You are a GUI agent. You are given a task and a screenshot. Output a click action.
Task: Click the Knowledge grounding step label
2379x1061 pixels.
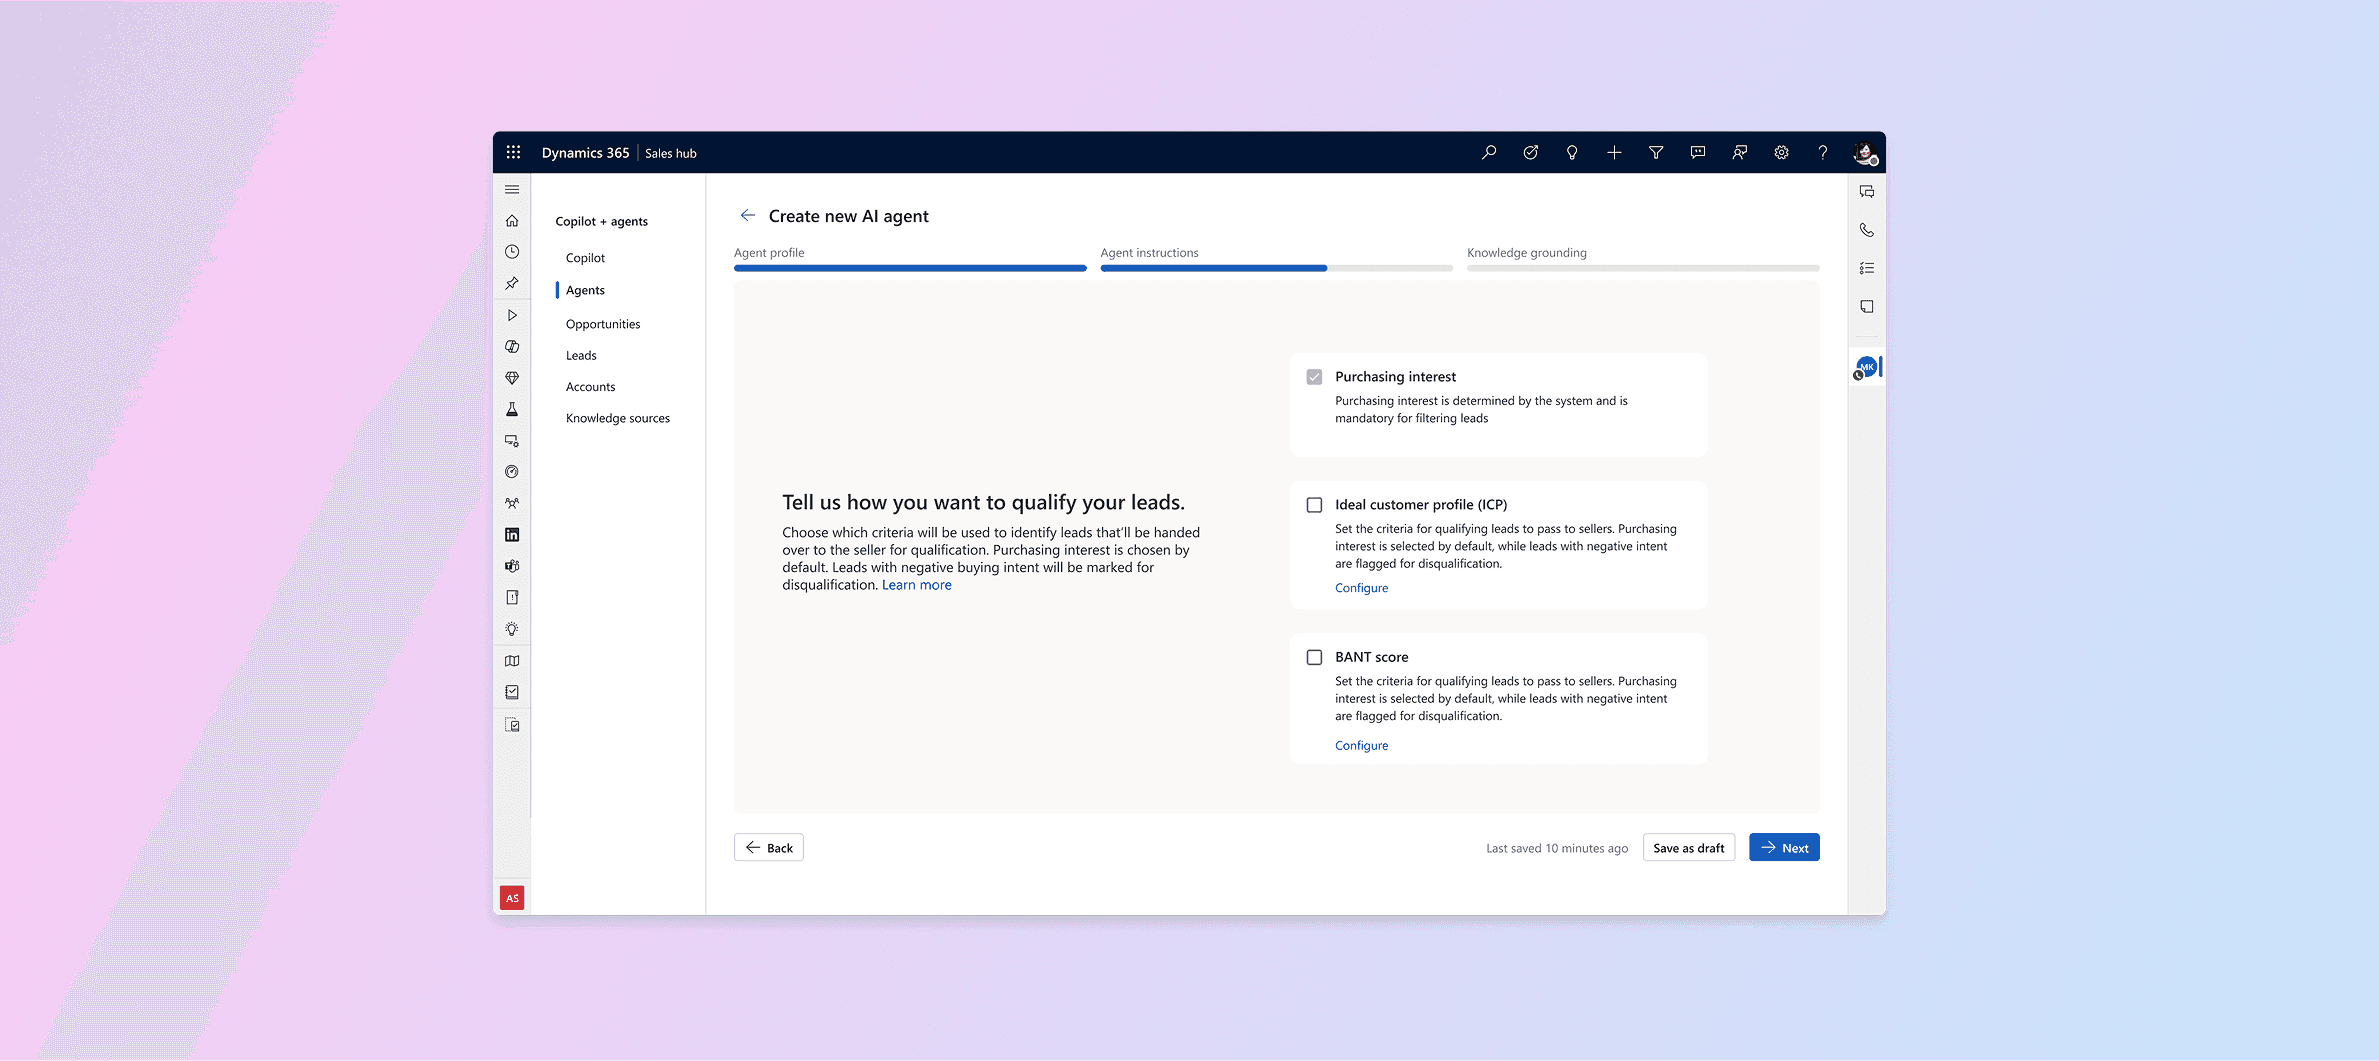click(1526, 253)
